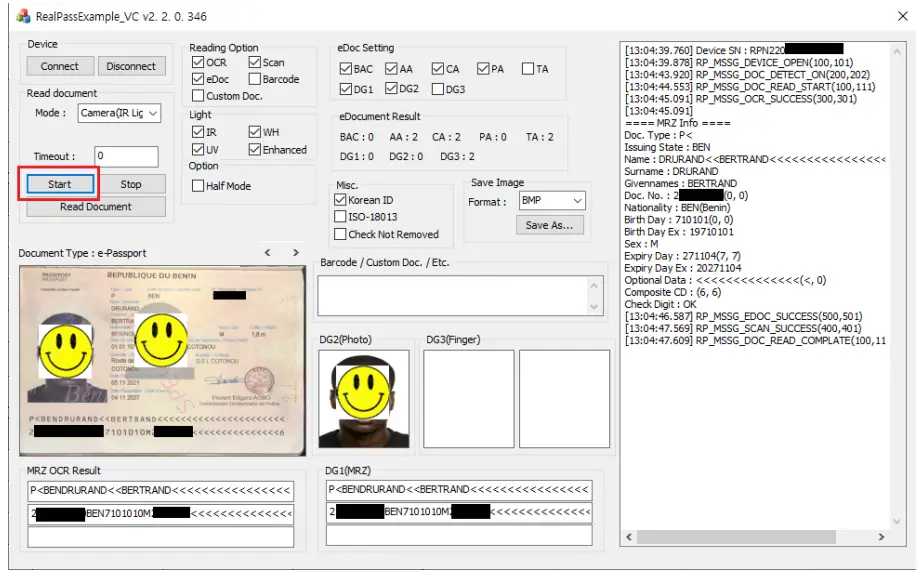Click the Start button to begin reading

[59, 184]
